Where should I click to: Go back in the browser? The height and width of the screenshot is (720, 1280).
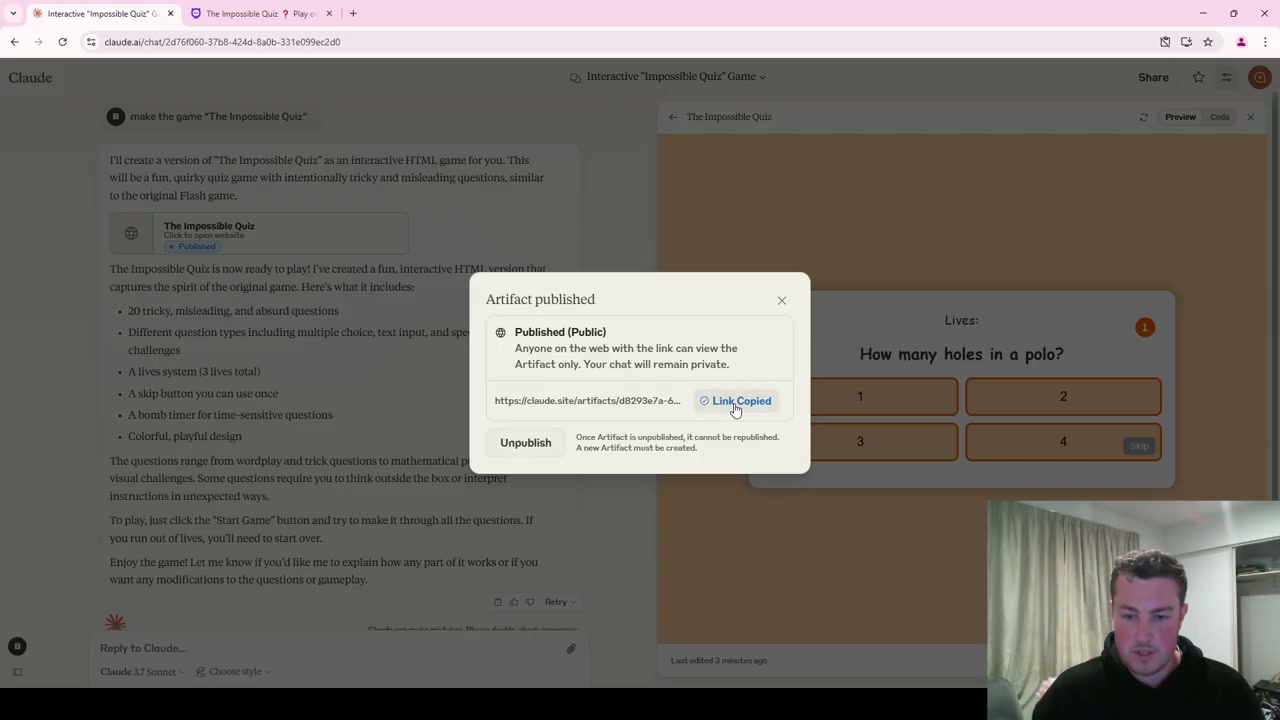pos(14,42)
